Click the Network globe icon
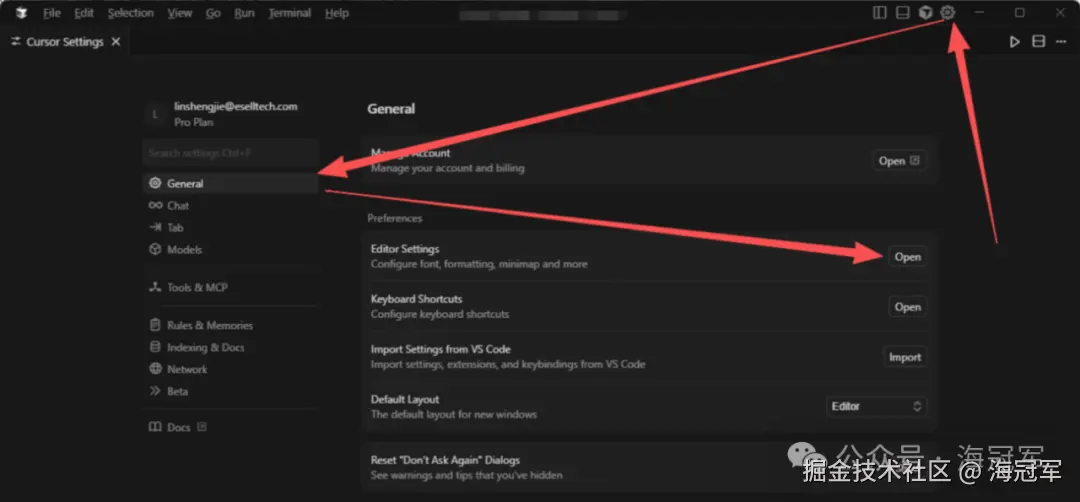Image resolution: width=1080 pixels, height=502 pixels. (x=155, y=369)
